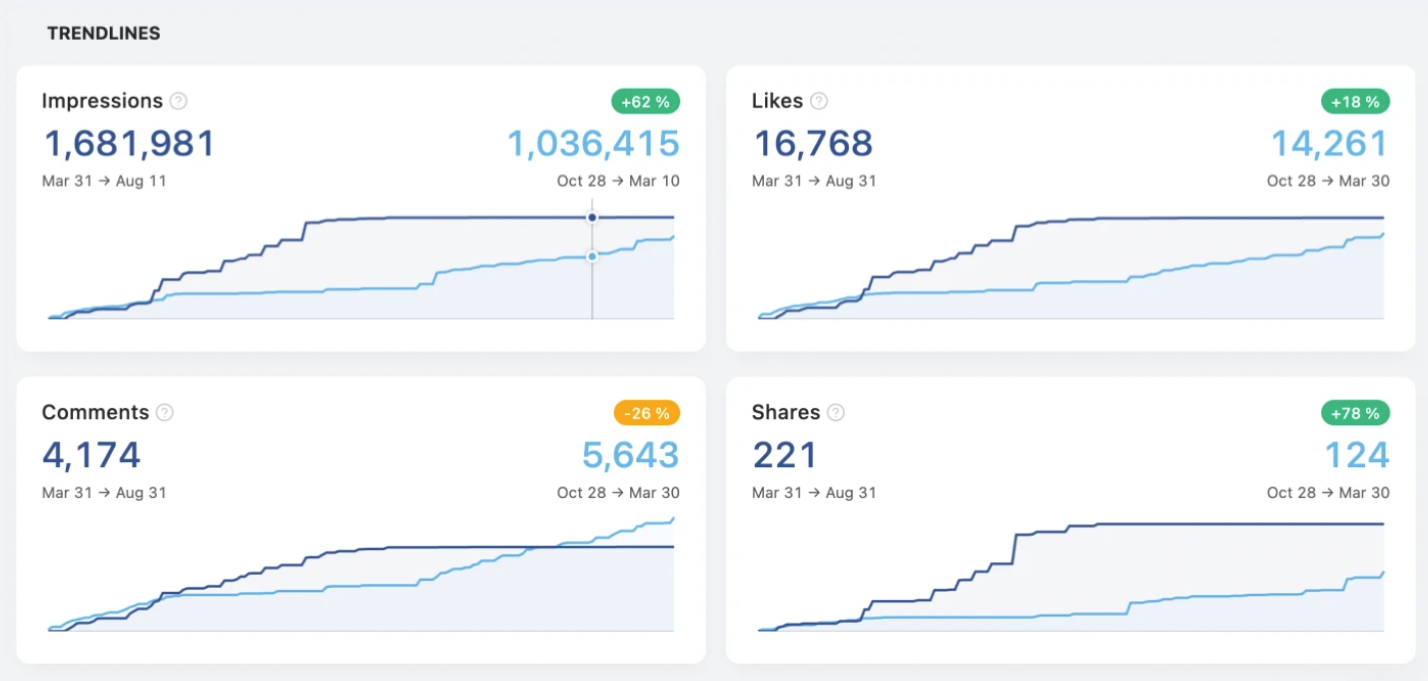Image resolution: width=1428 pixels, height=681 pixels.
Task: Click the +18 % badge on Likes
Action: tap(1356, 101)
